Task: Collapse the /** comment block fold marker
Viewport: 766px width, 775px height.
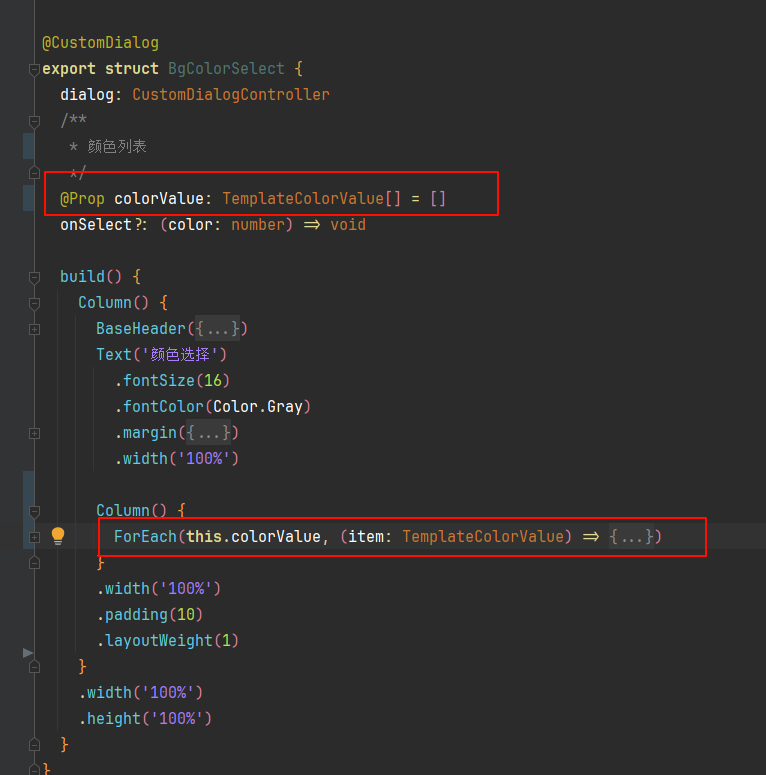Action: coord(34,121)
